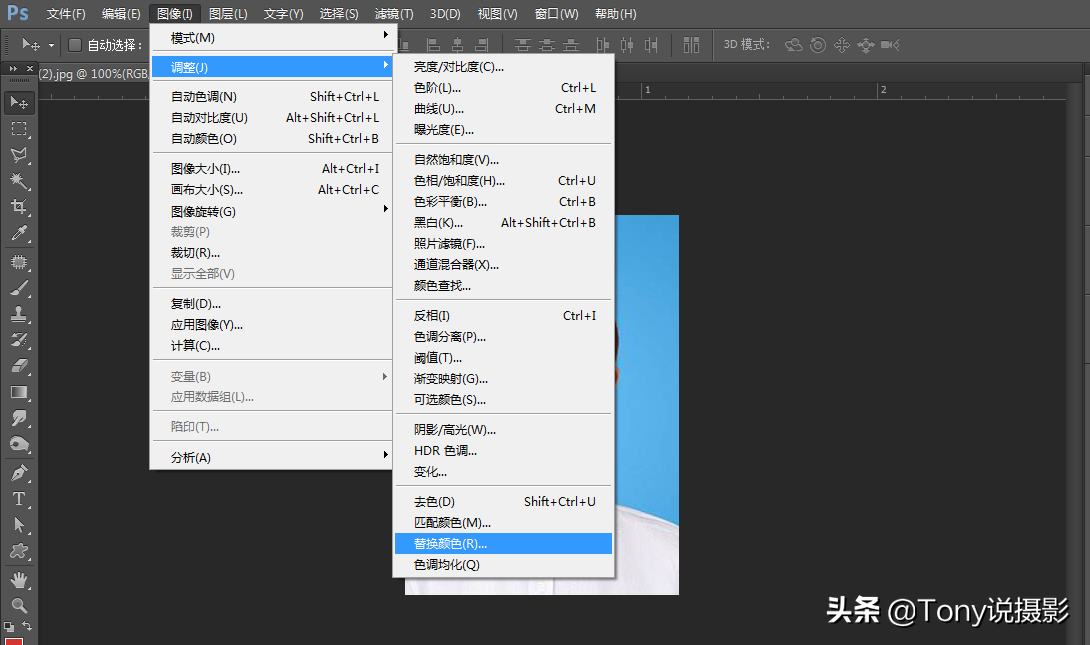The width and height of the screenshot is (1090, 645).
Task: Select the Path Selection tool
Action: click(19, 525)
